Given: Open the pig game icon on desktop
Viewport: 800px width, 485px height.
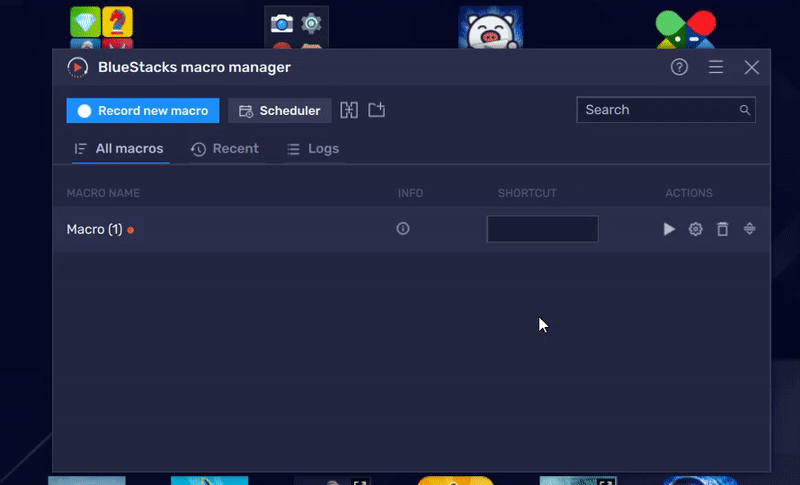Looking at the screenshot, I should point(490,28).
